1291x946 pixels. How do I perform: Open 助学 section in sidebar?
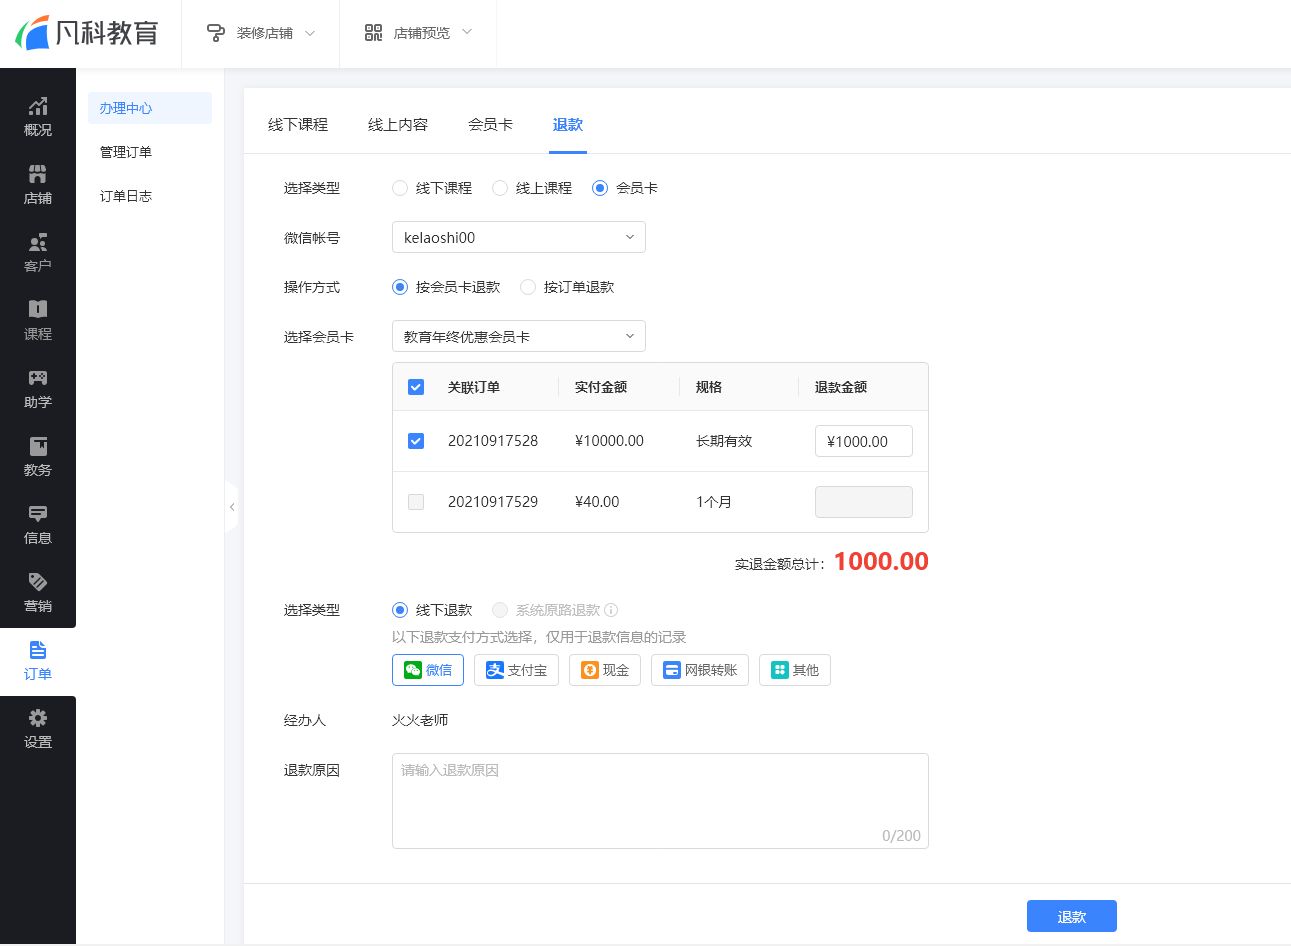[x=38, y=390]
